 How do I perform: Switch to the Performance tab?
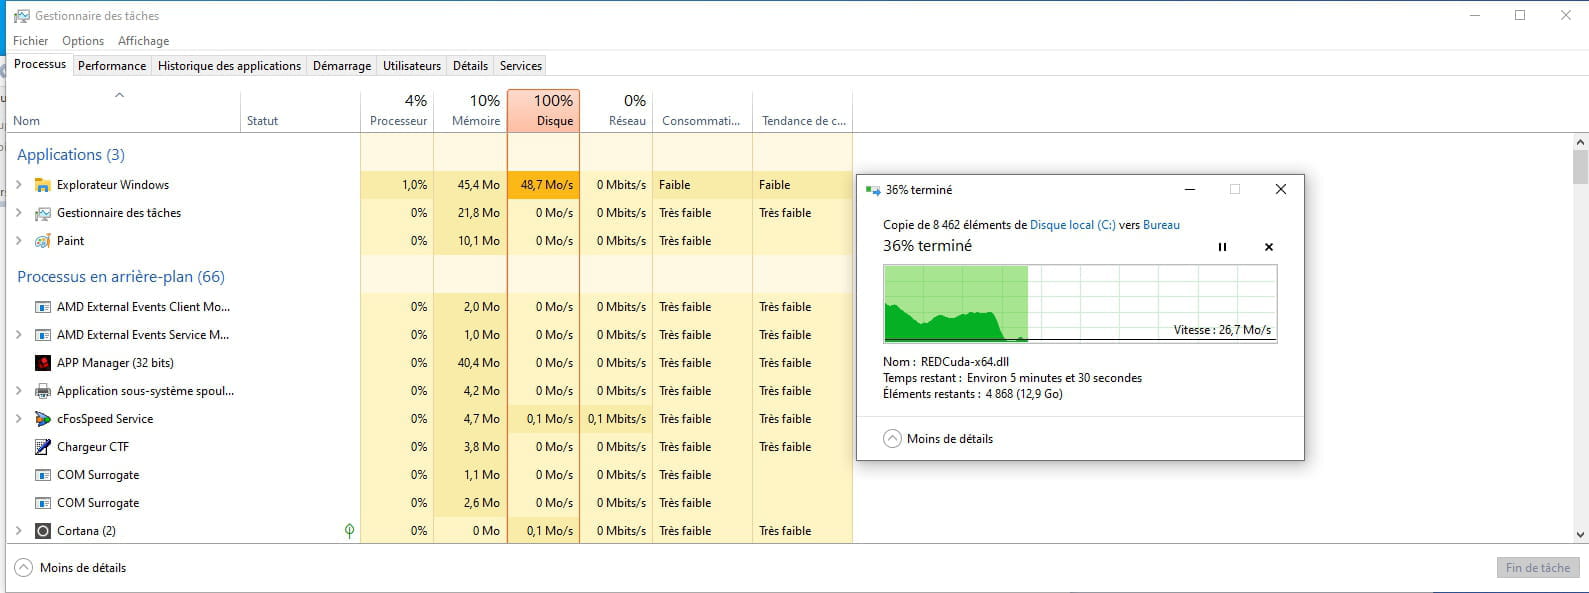tap(112, 66)
